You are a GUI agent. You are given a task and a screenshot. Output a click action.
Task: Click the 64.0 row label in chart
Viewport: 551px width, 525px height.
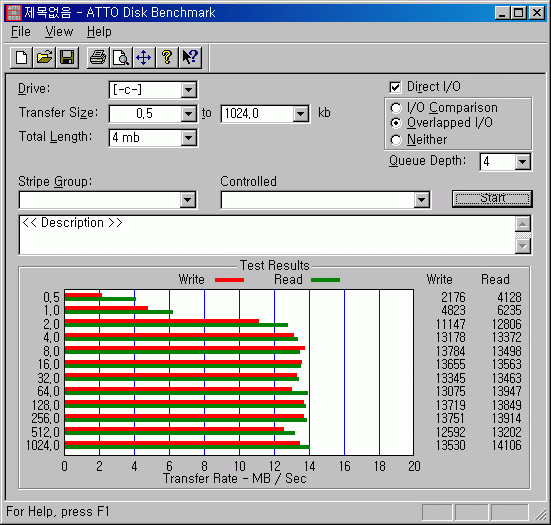coord(48,391)
